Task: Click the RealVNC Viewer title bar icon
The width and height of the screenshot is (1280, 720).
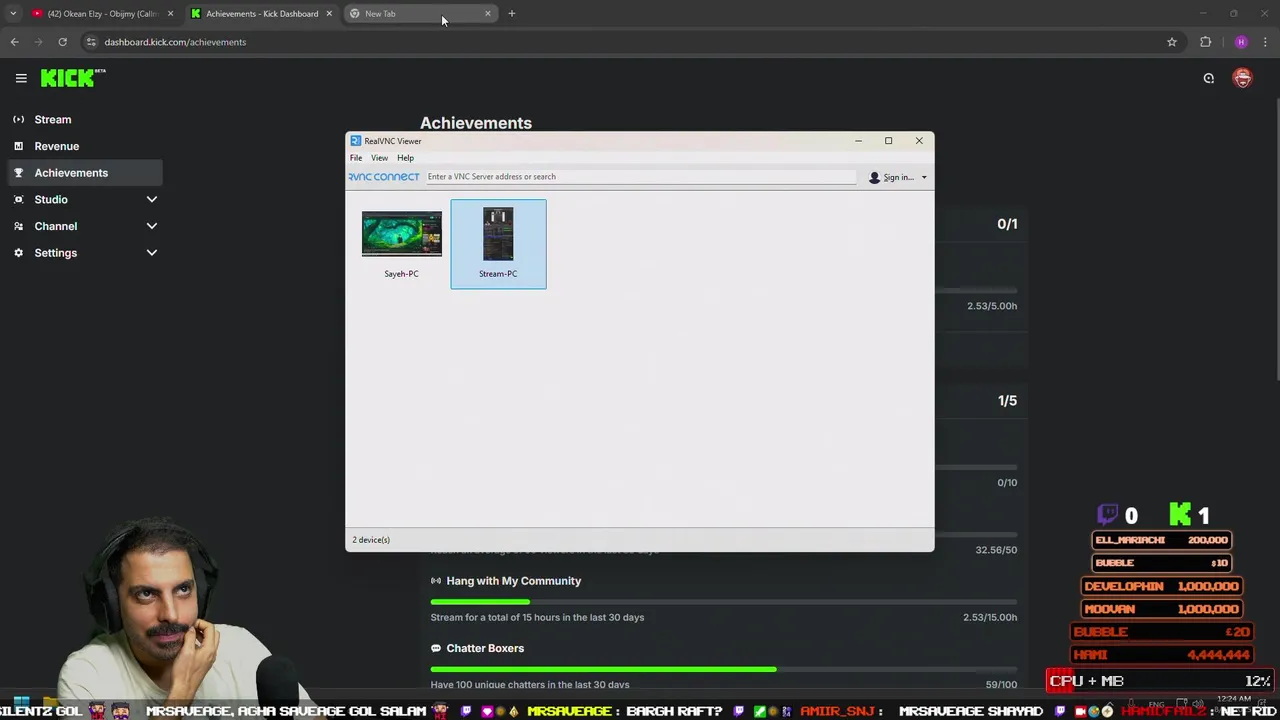Action: pyautogui.click(x=356, y=141)
